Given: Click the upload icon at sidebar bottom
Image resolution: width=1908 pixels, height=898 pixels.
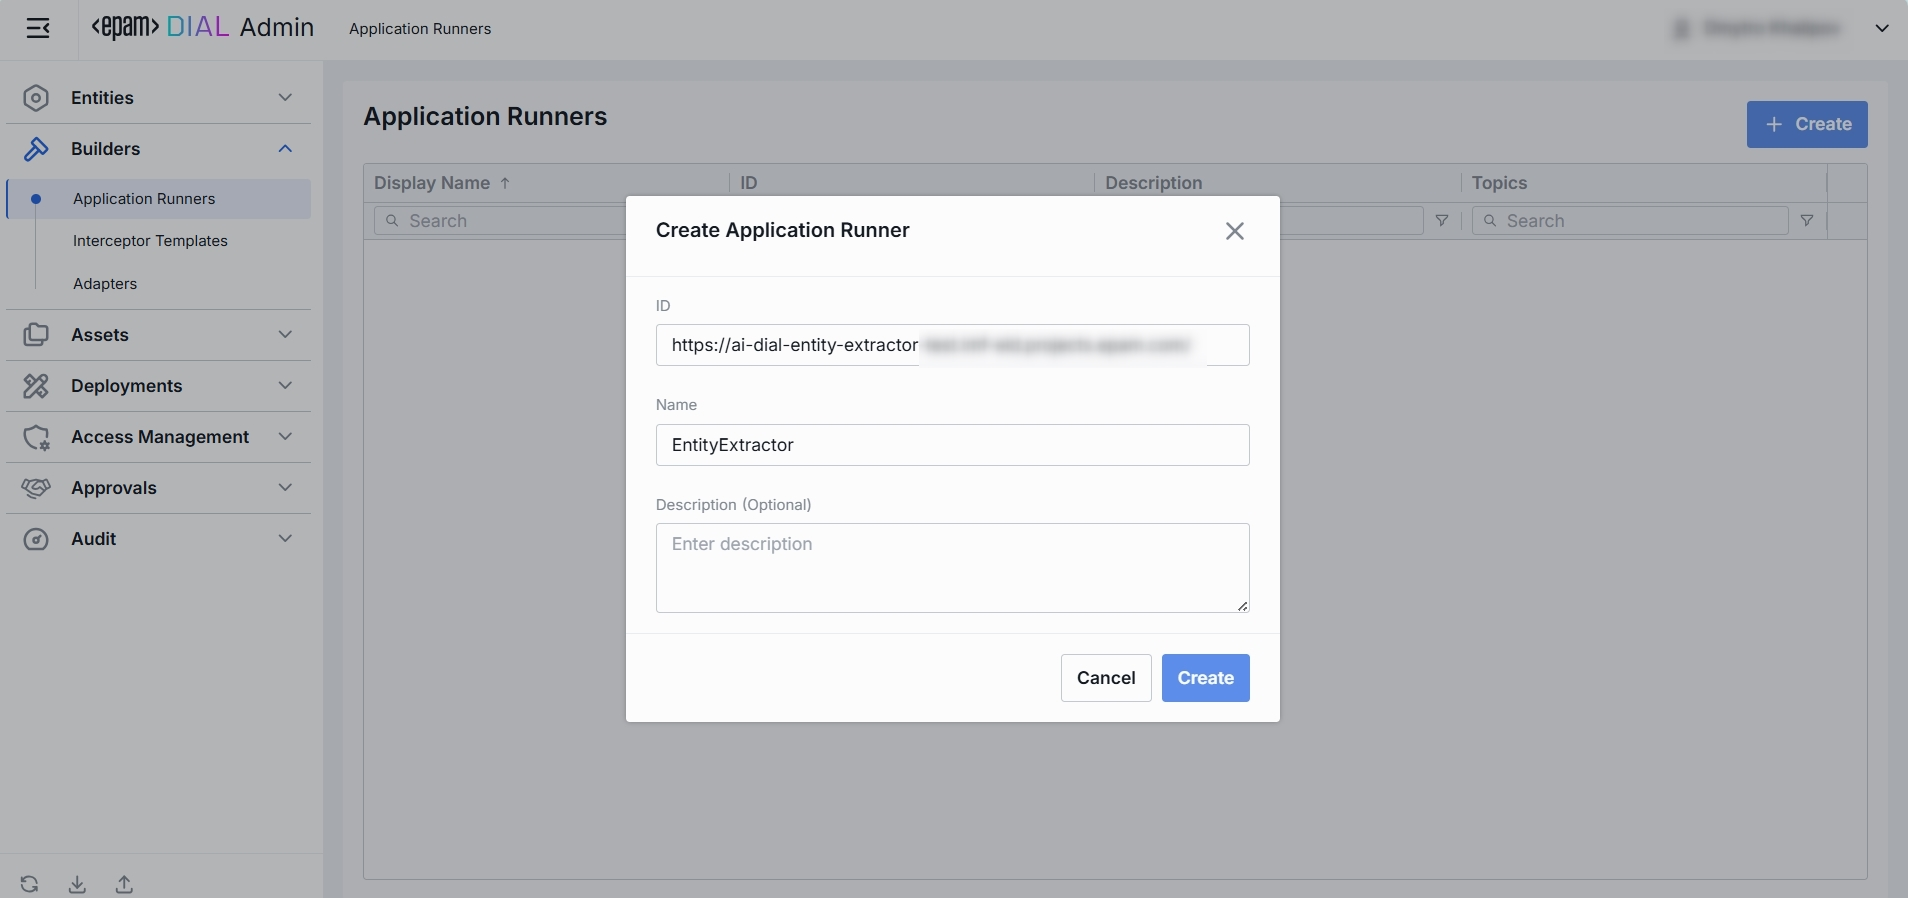Looking at the screenshot, I should tap(124, 884).
